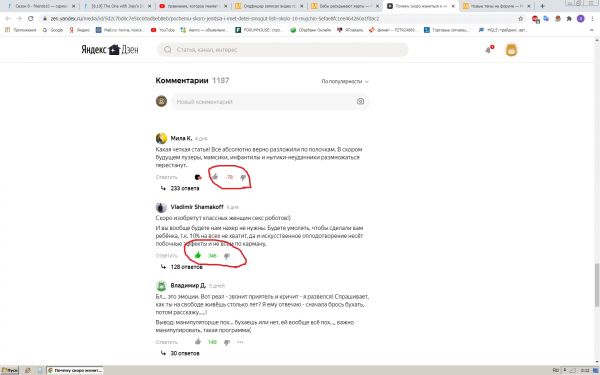The width and height of the screenshot is (600, 375).
Task: Click the Новый комментарий input field
Action: coord(264,102)
